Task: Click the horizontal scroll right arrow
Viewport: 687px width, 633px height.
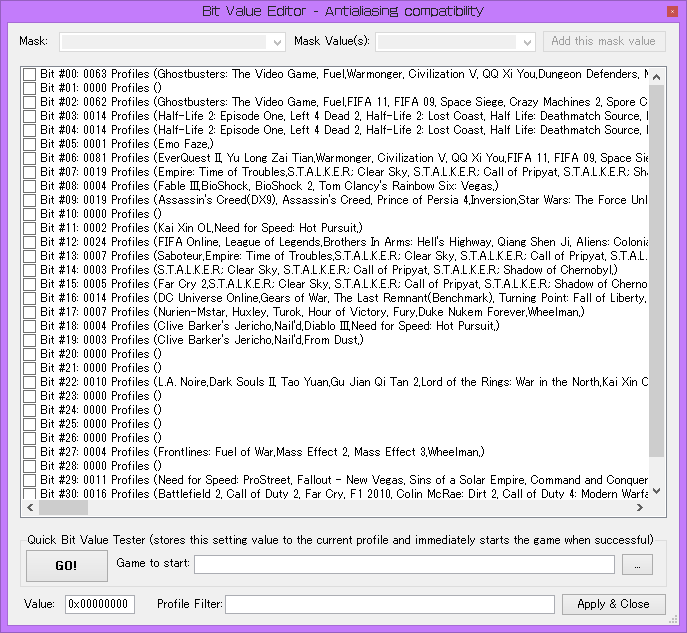Action: pos(640,507)
